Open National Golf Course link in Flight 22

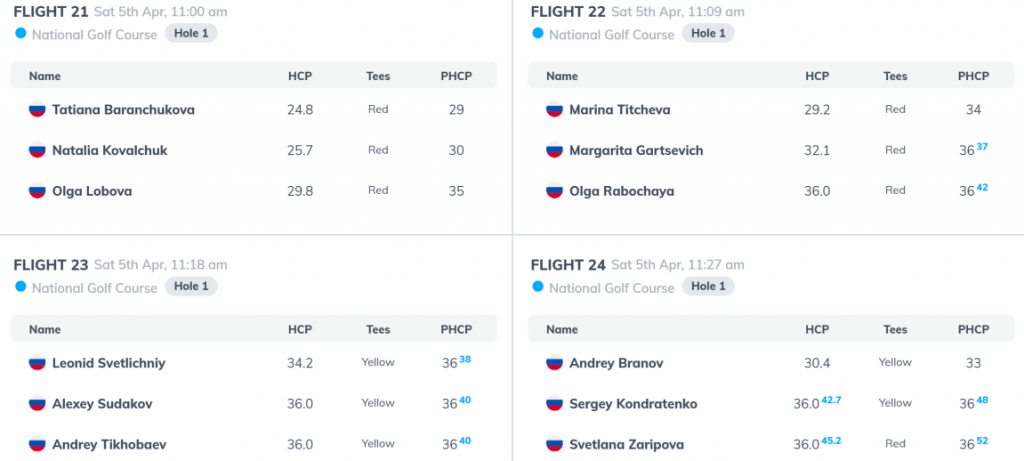click(x=611, y=35)
